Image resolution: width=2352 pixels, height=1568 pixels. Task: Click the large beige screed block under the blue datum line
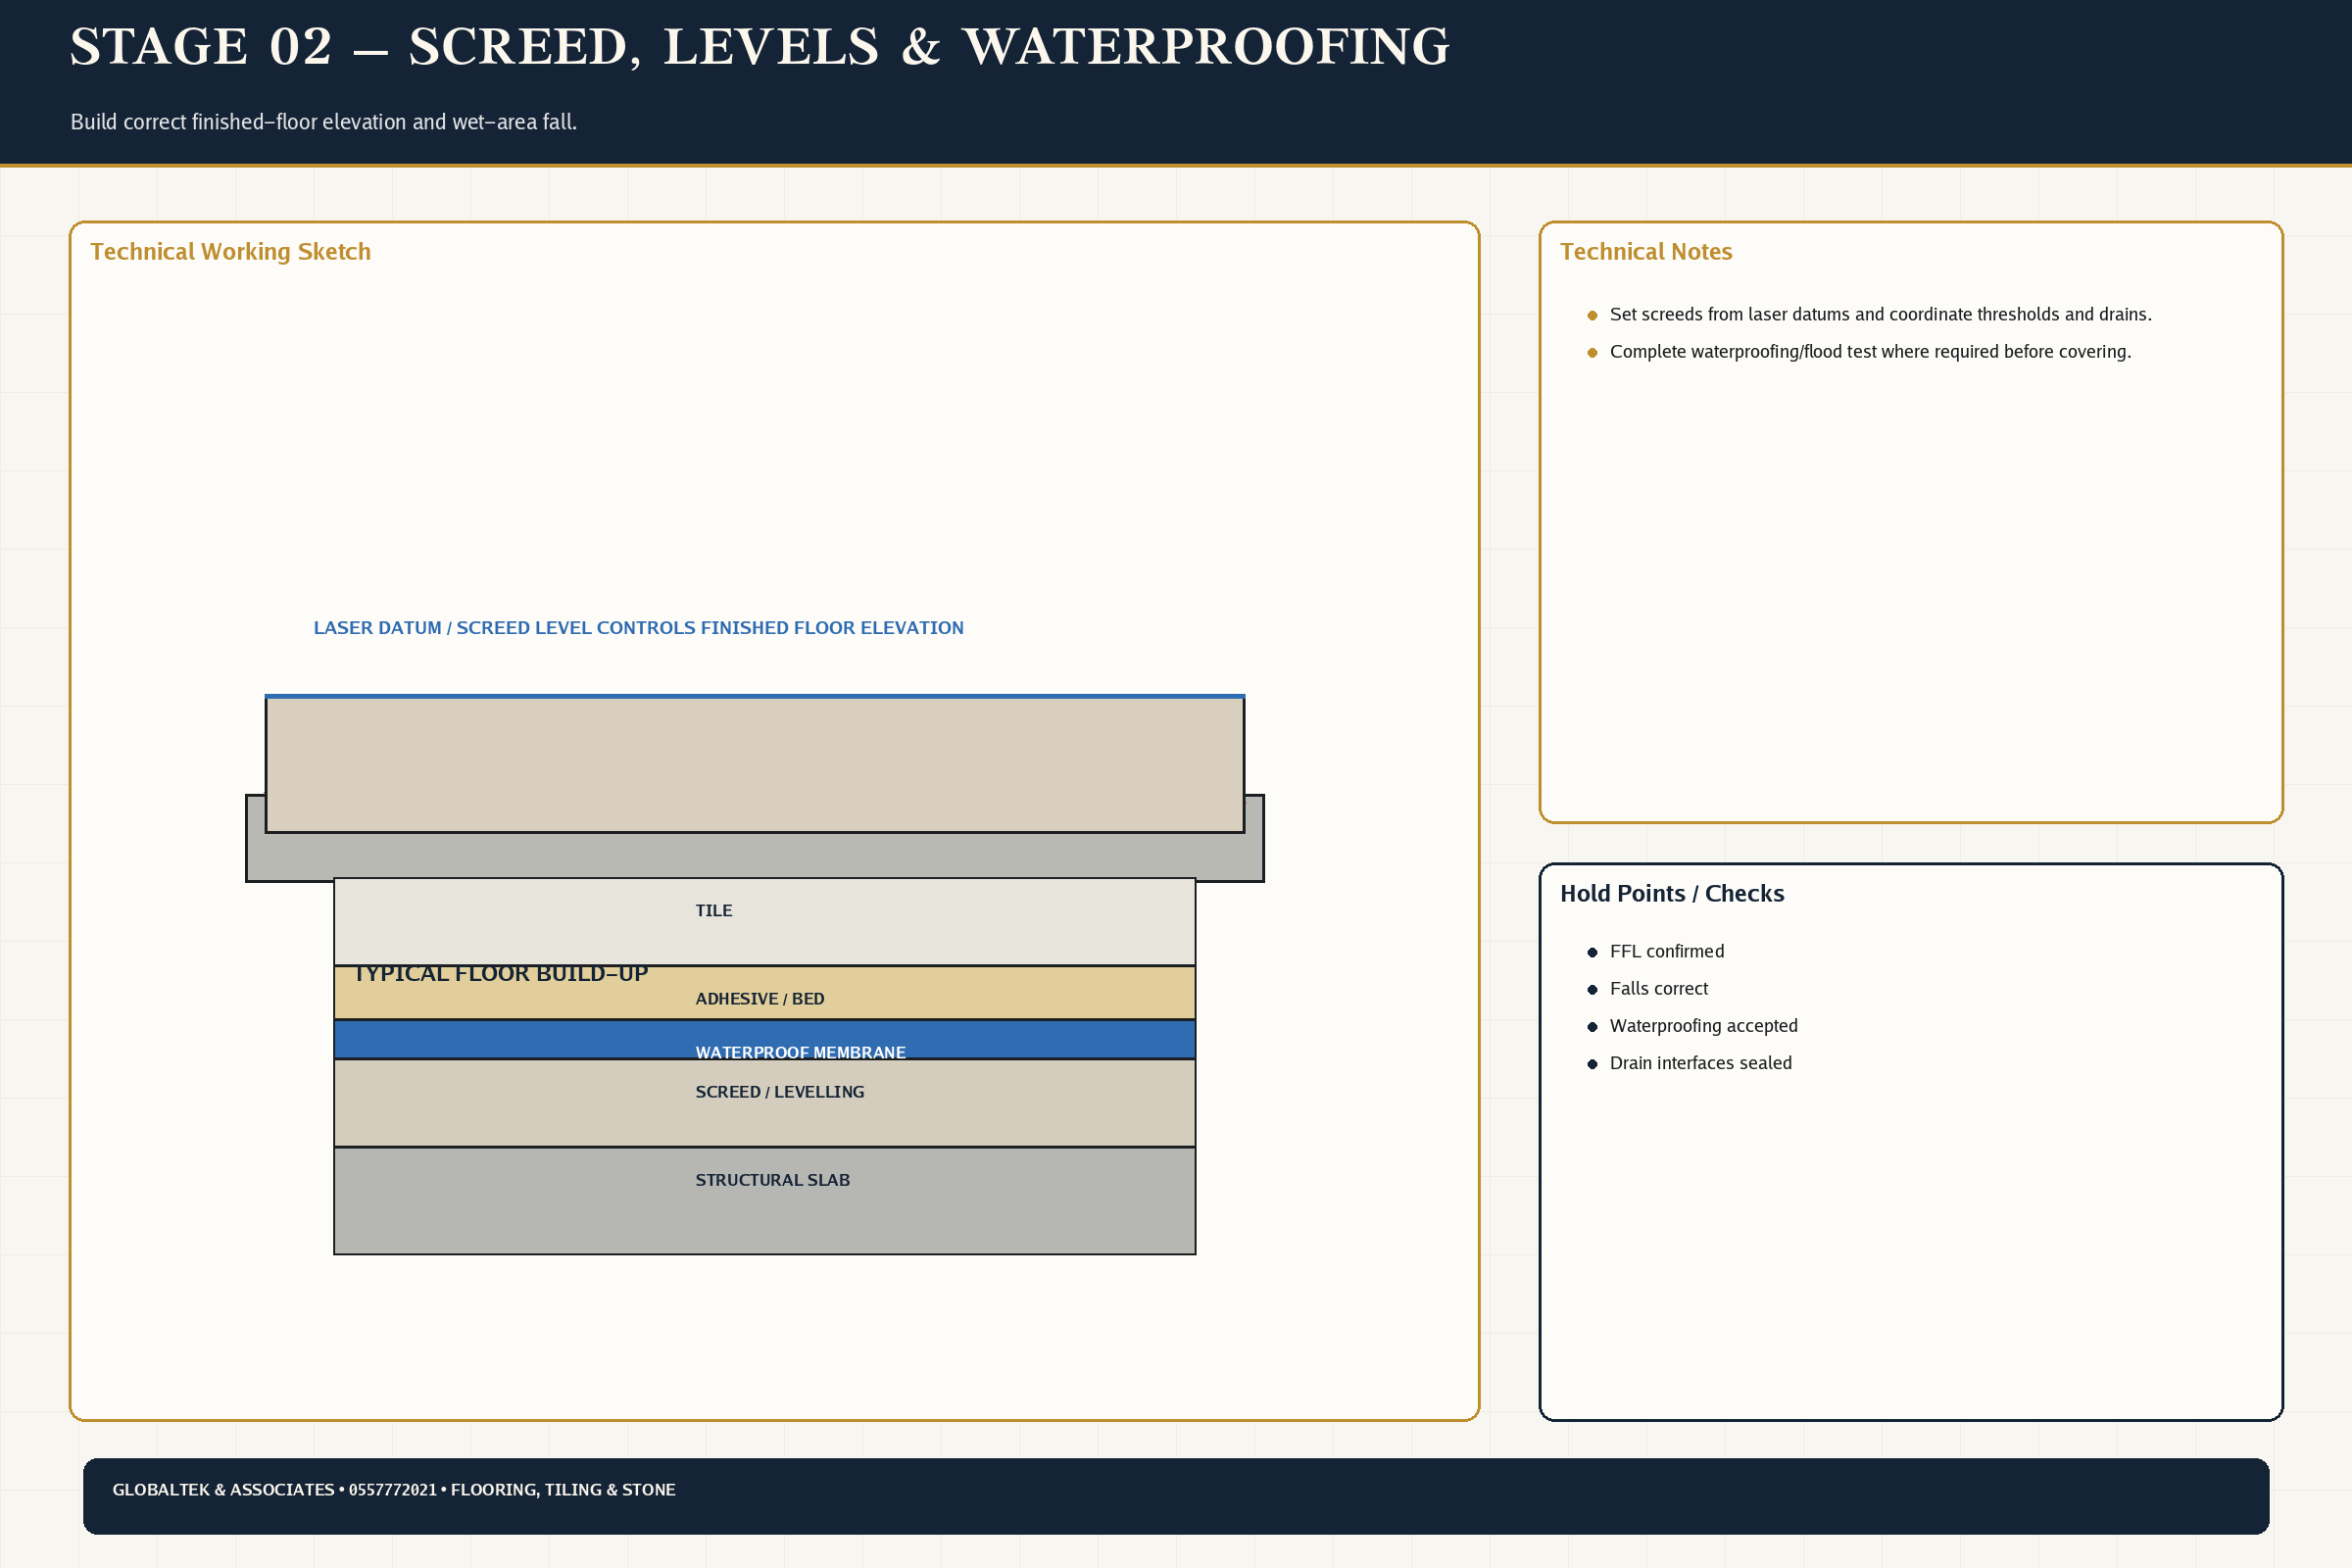(x=755, y=764)
